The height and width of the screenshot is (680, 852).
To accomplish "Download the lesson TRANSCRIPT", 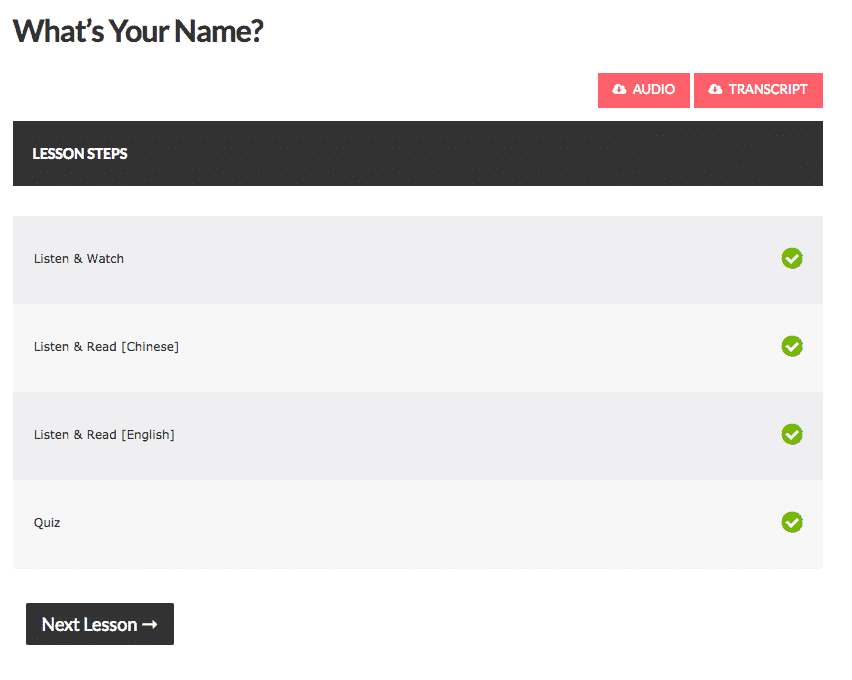I will coord(758,90).
